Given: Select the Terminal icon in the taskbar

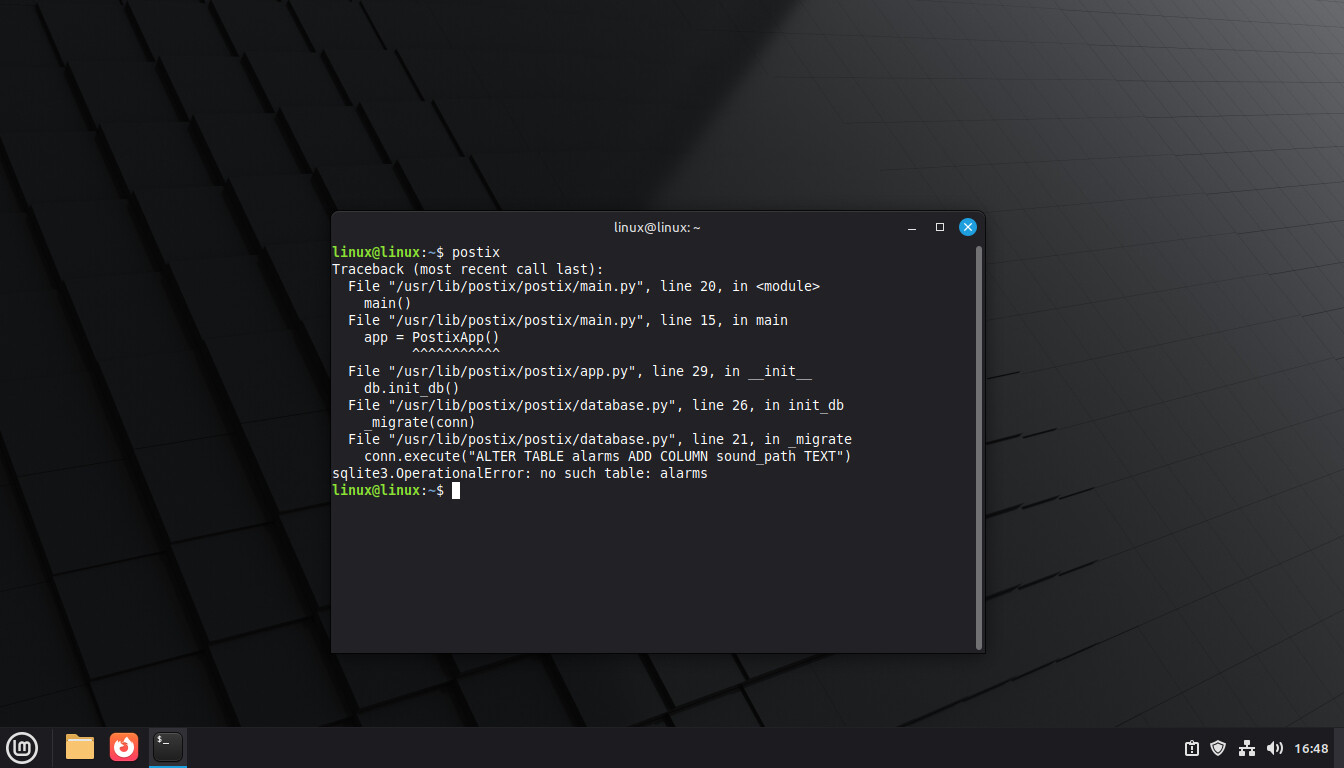Looking at the screenshot, I should point(168,747).
